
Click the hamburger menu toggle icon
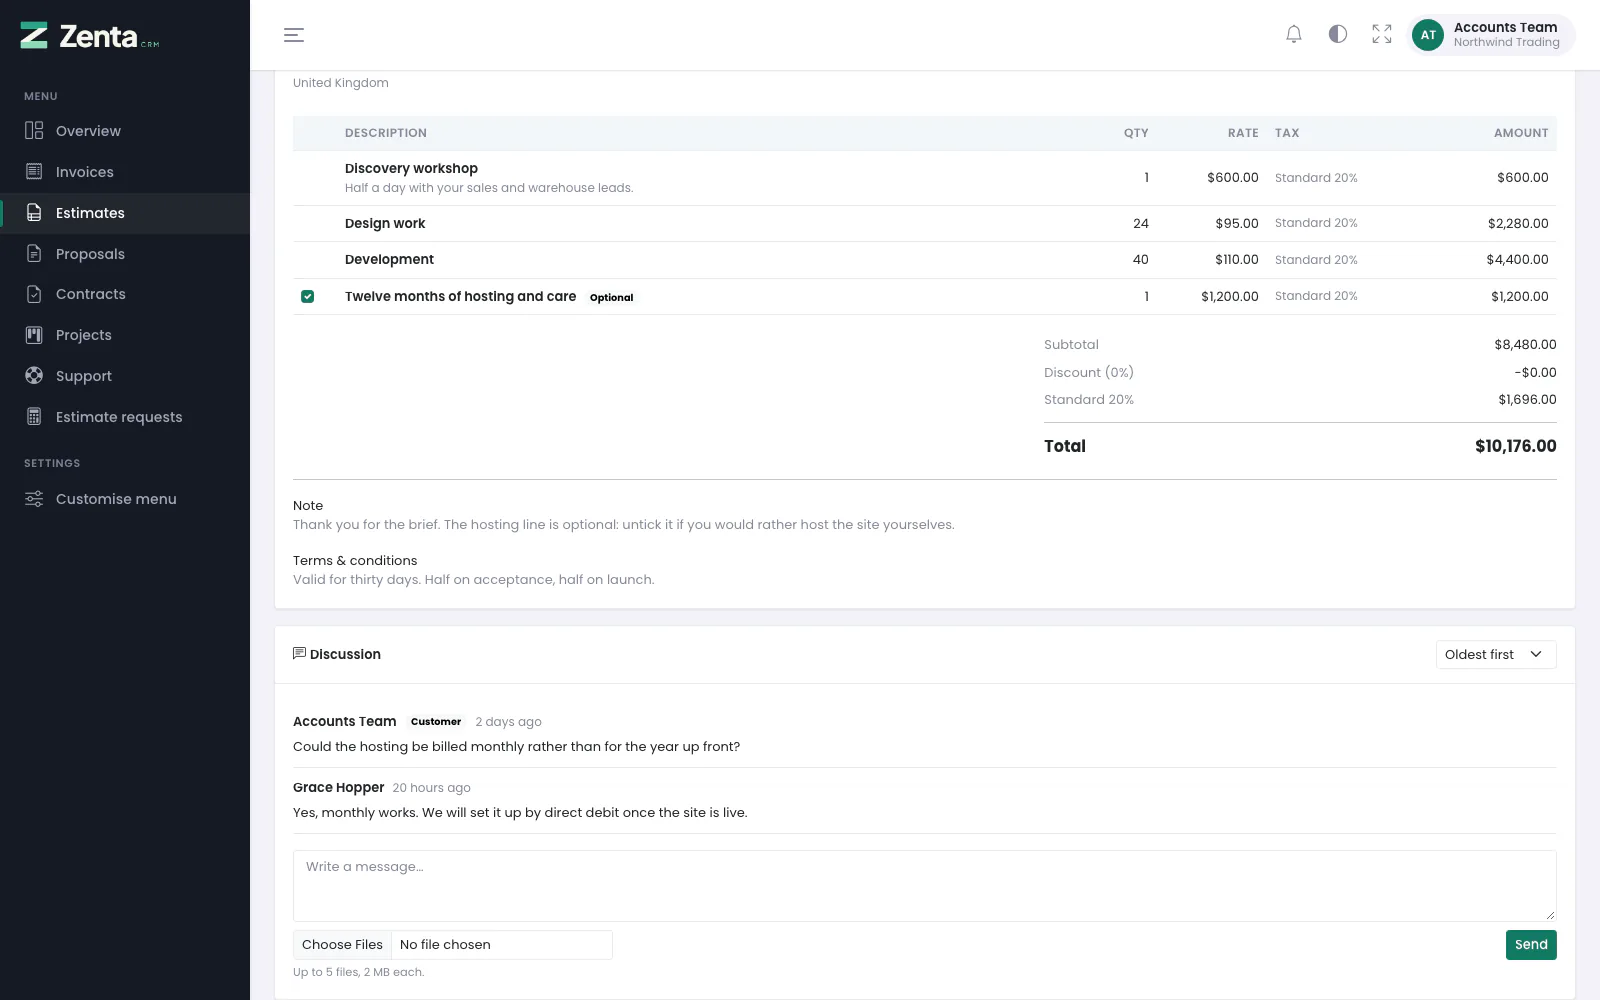294,35
